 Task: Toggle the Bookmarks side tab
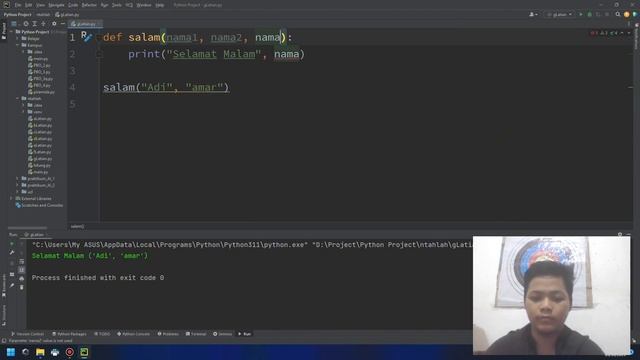click(4, 286)
